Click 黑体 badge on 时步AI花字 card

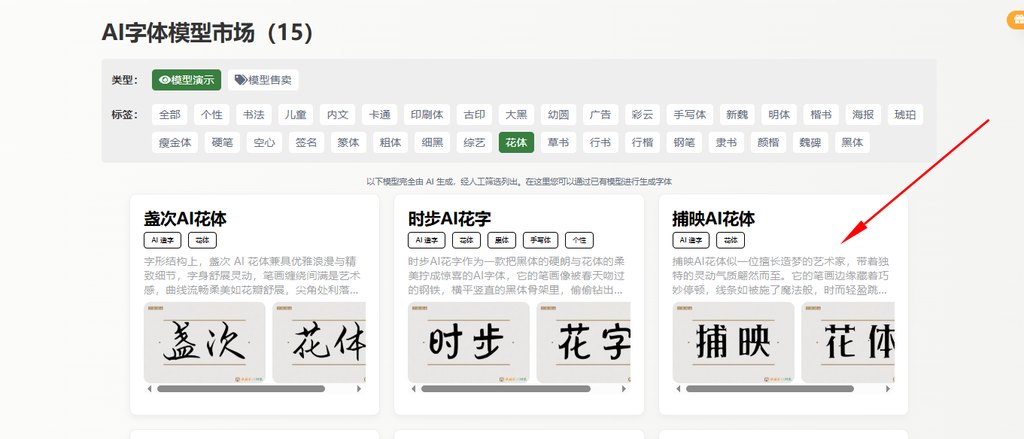click(502, 240)
